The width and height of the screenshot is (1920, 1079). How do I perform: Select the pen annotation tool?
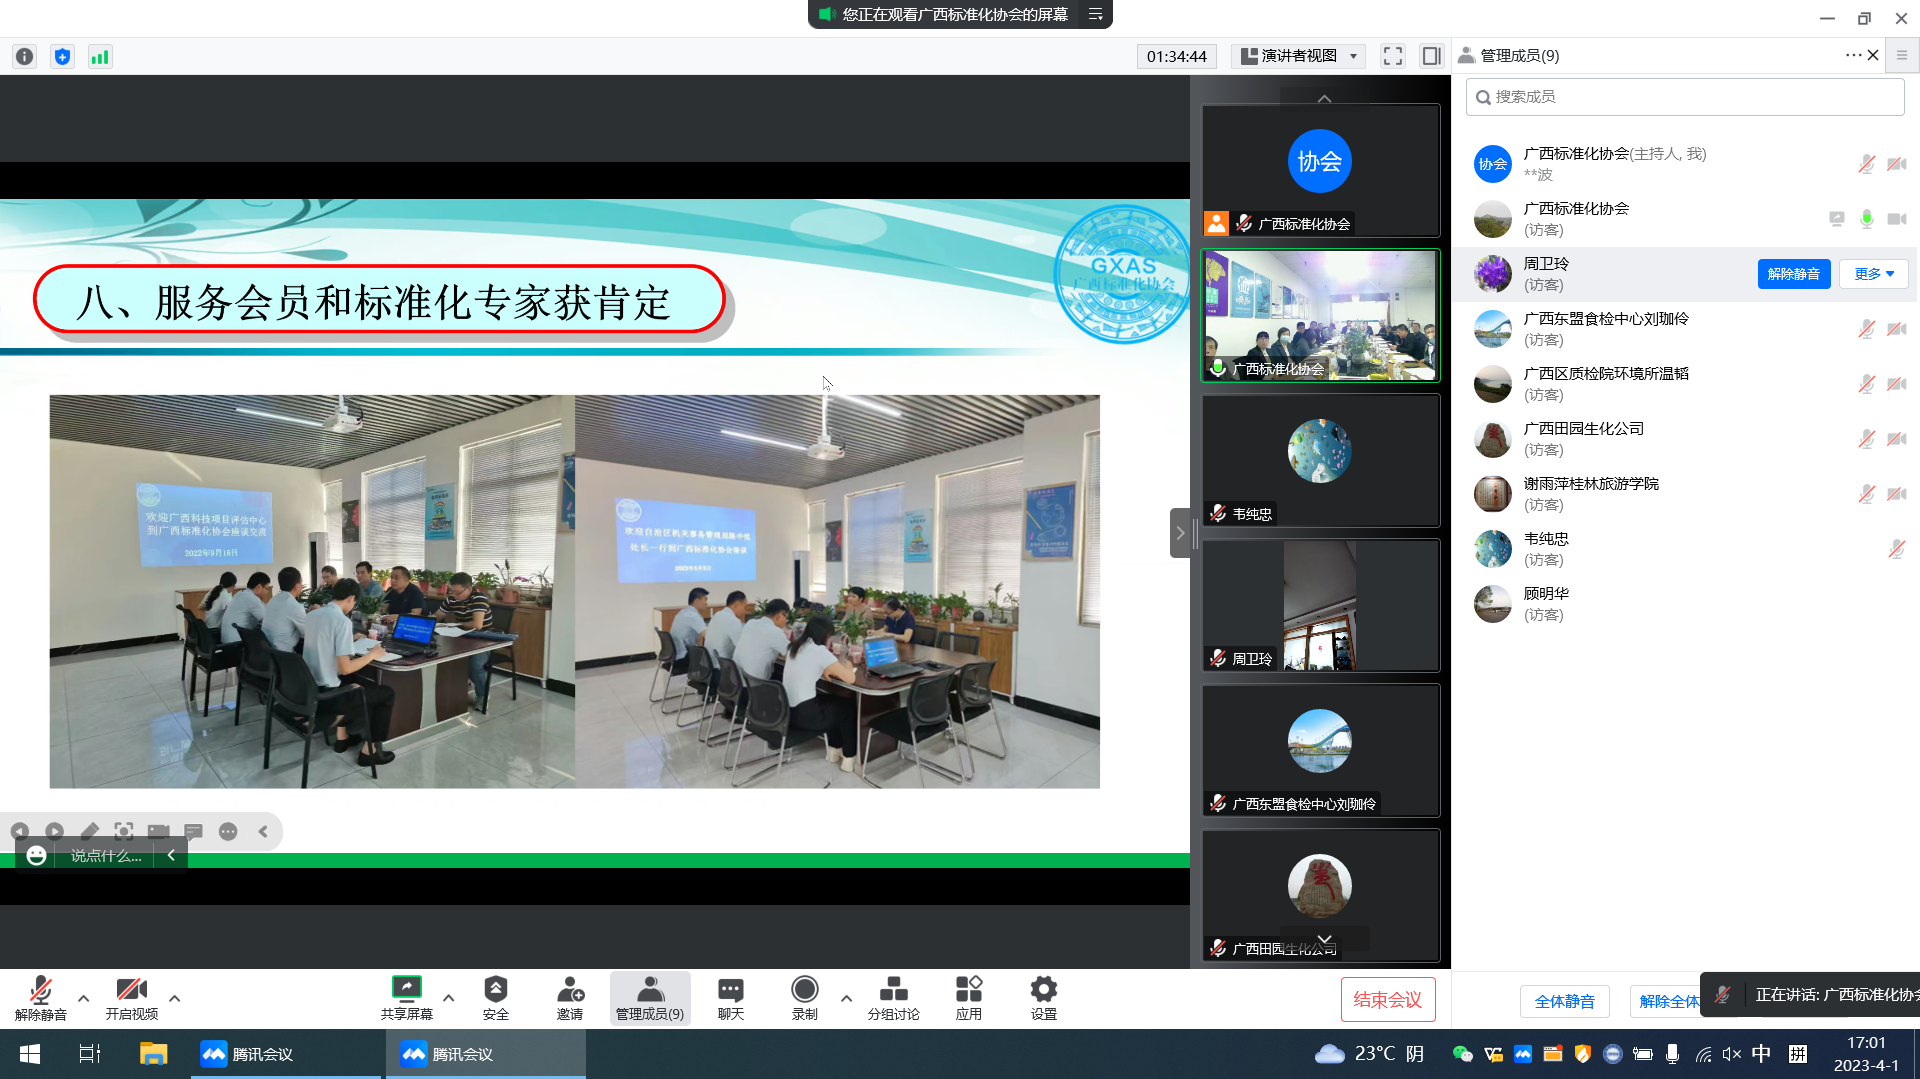point(90,831)
